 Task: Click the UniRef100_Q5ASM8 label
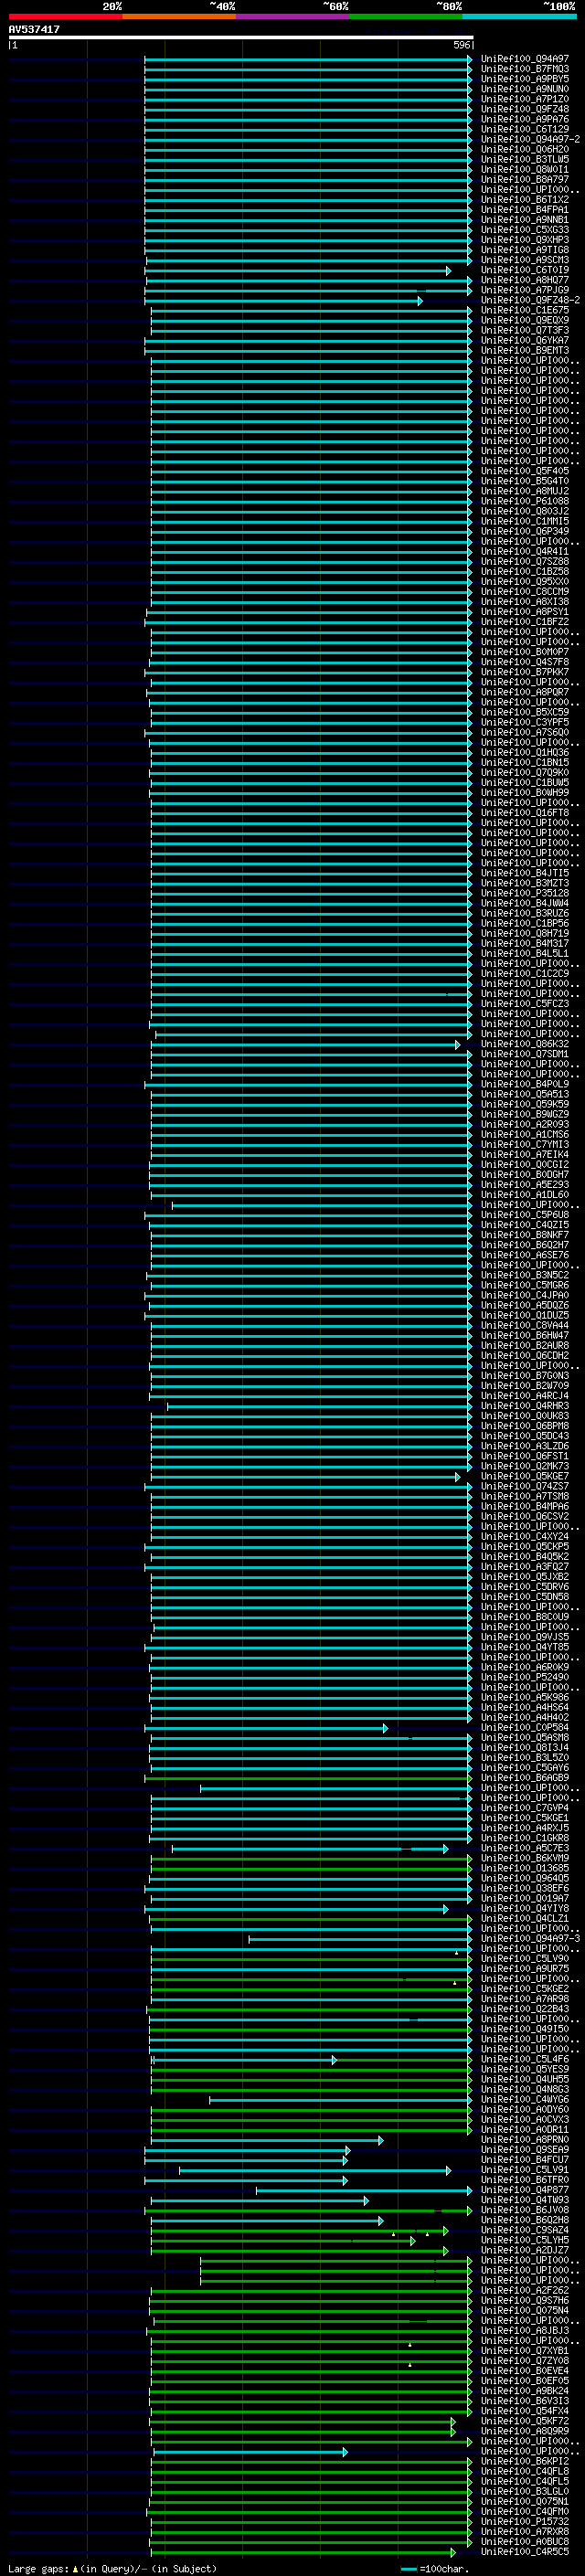pyautogui.click(x=525, y=1737)
